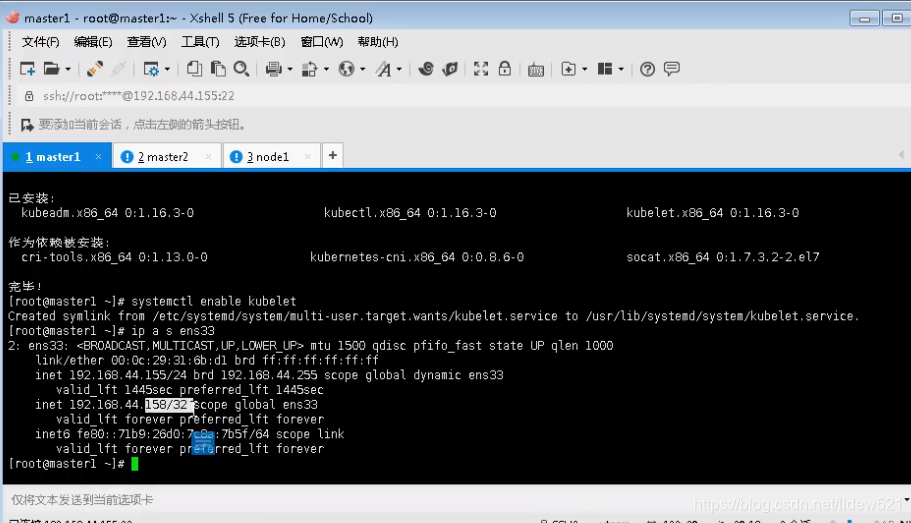Open the 文件(F) menu

[41, 42]
